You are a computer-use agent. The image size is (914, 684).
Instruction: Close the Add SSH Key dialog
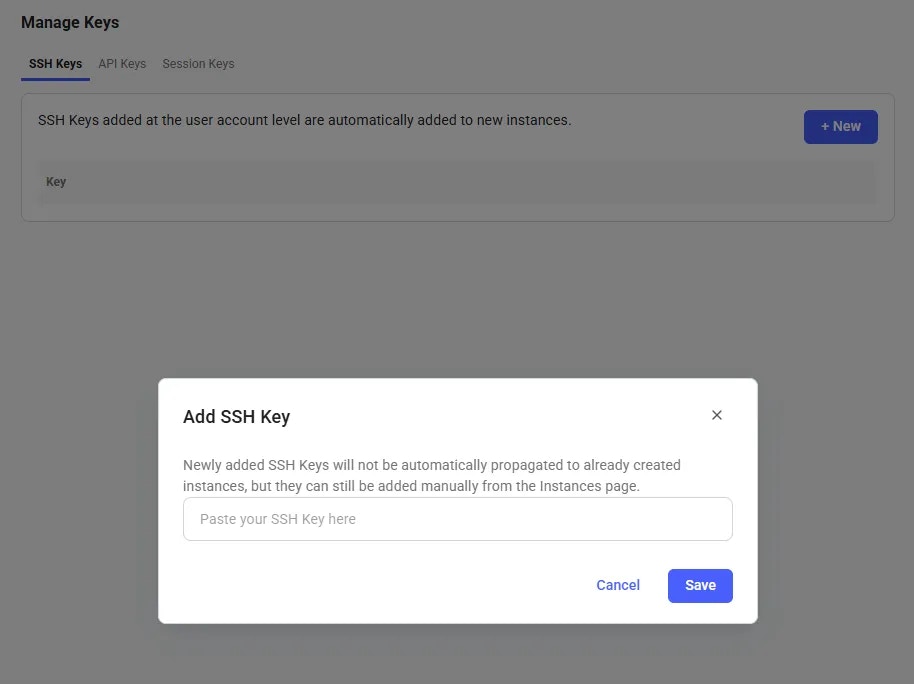click(716, 415)
